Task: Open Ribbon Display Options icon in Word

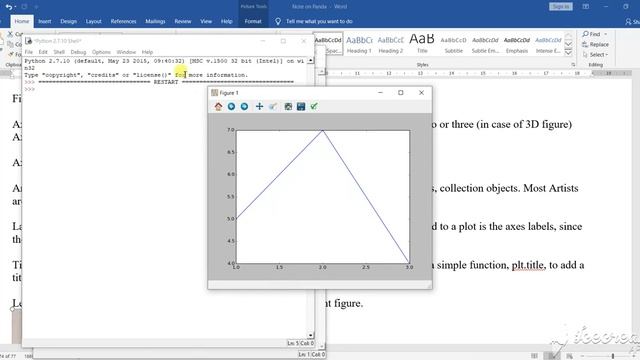Action: (586, 7)
